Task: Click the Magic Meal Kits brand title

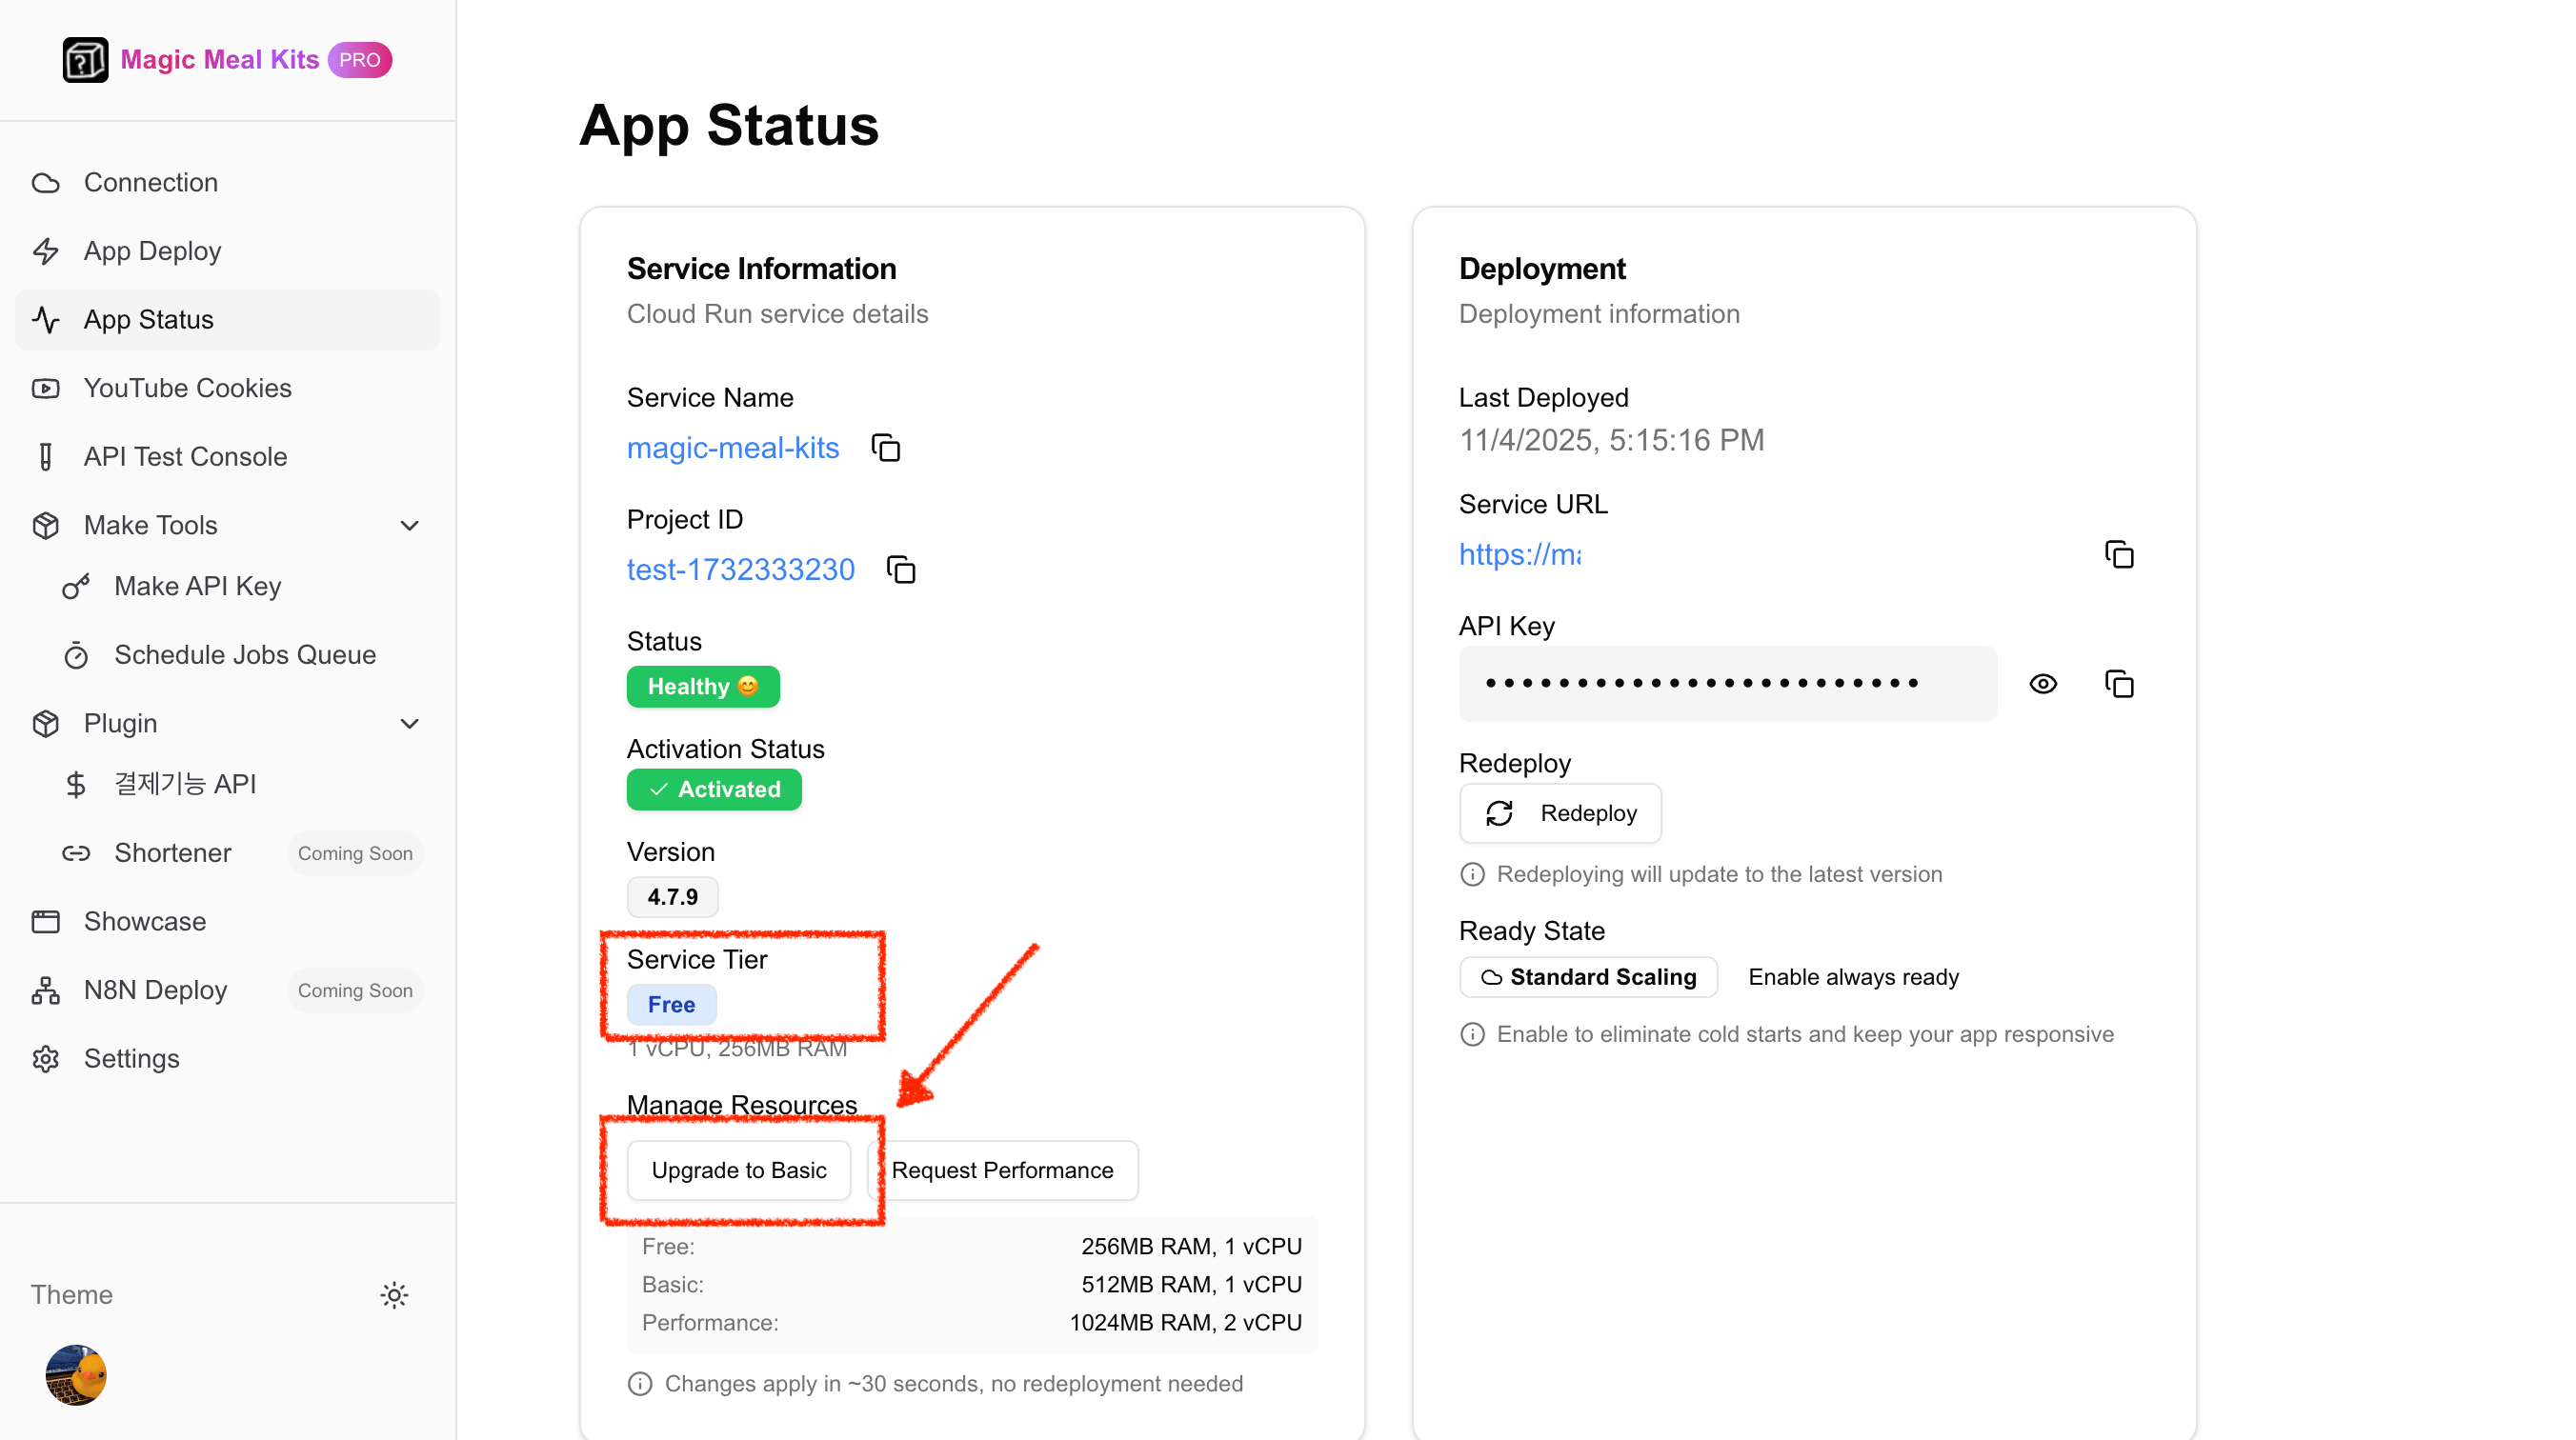Action: (x=220, y=60)
